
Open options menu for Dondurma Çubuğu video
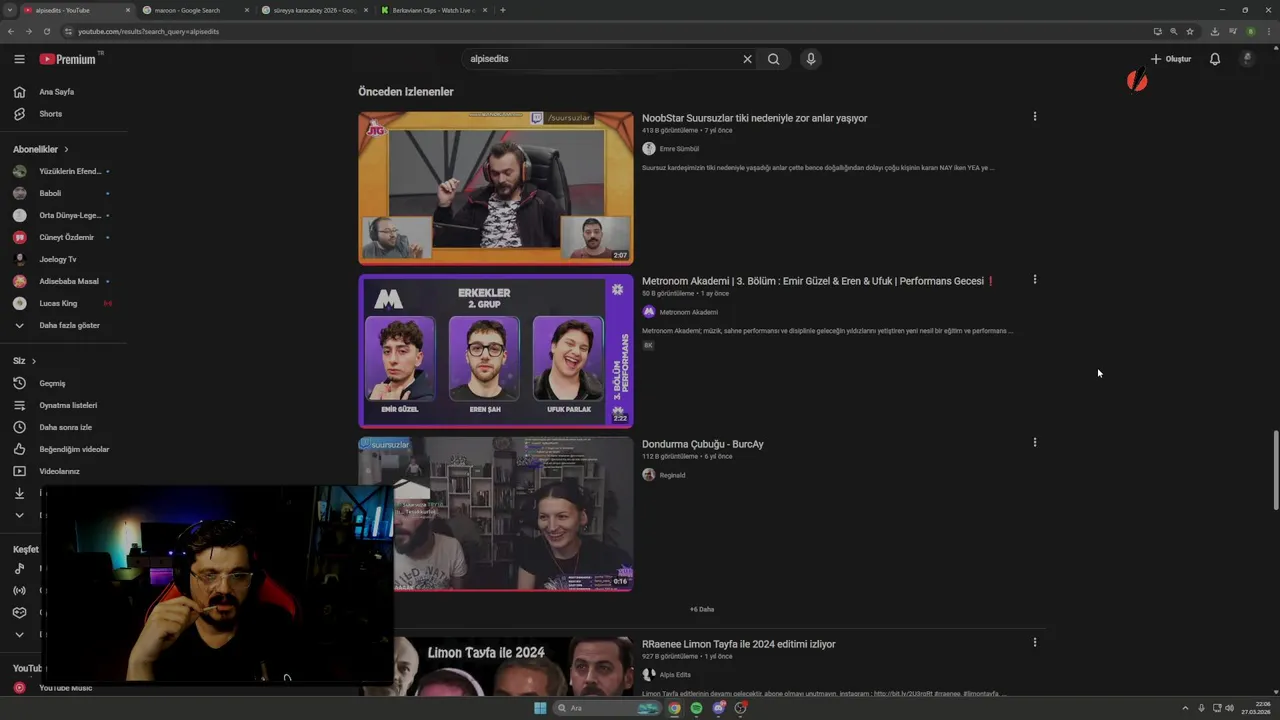1035,442
